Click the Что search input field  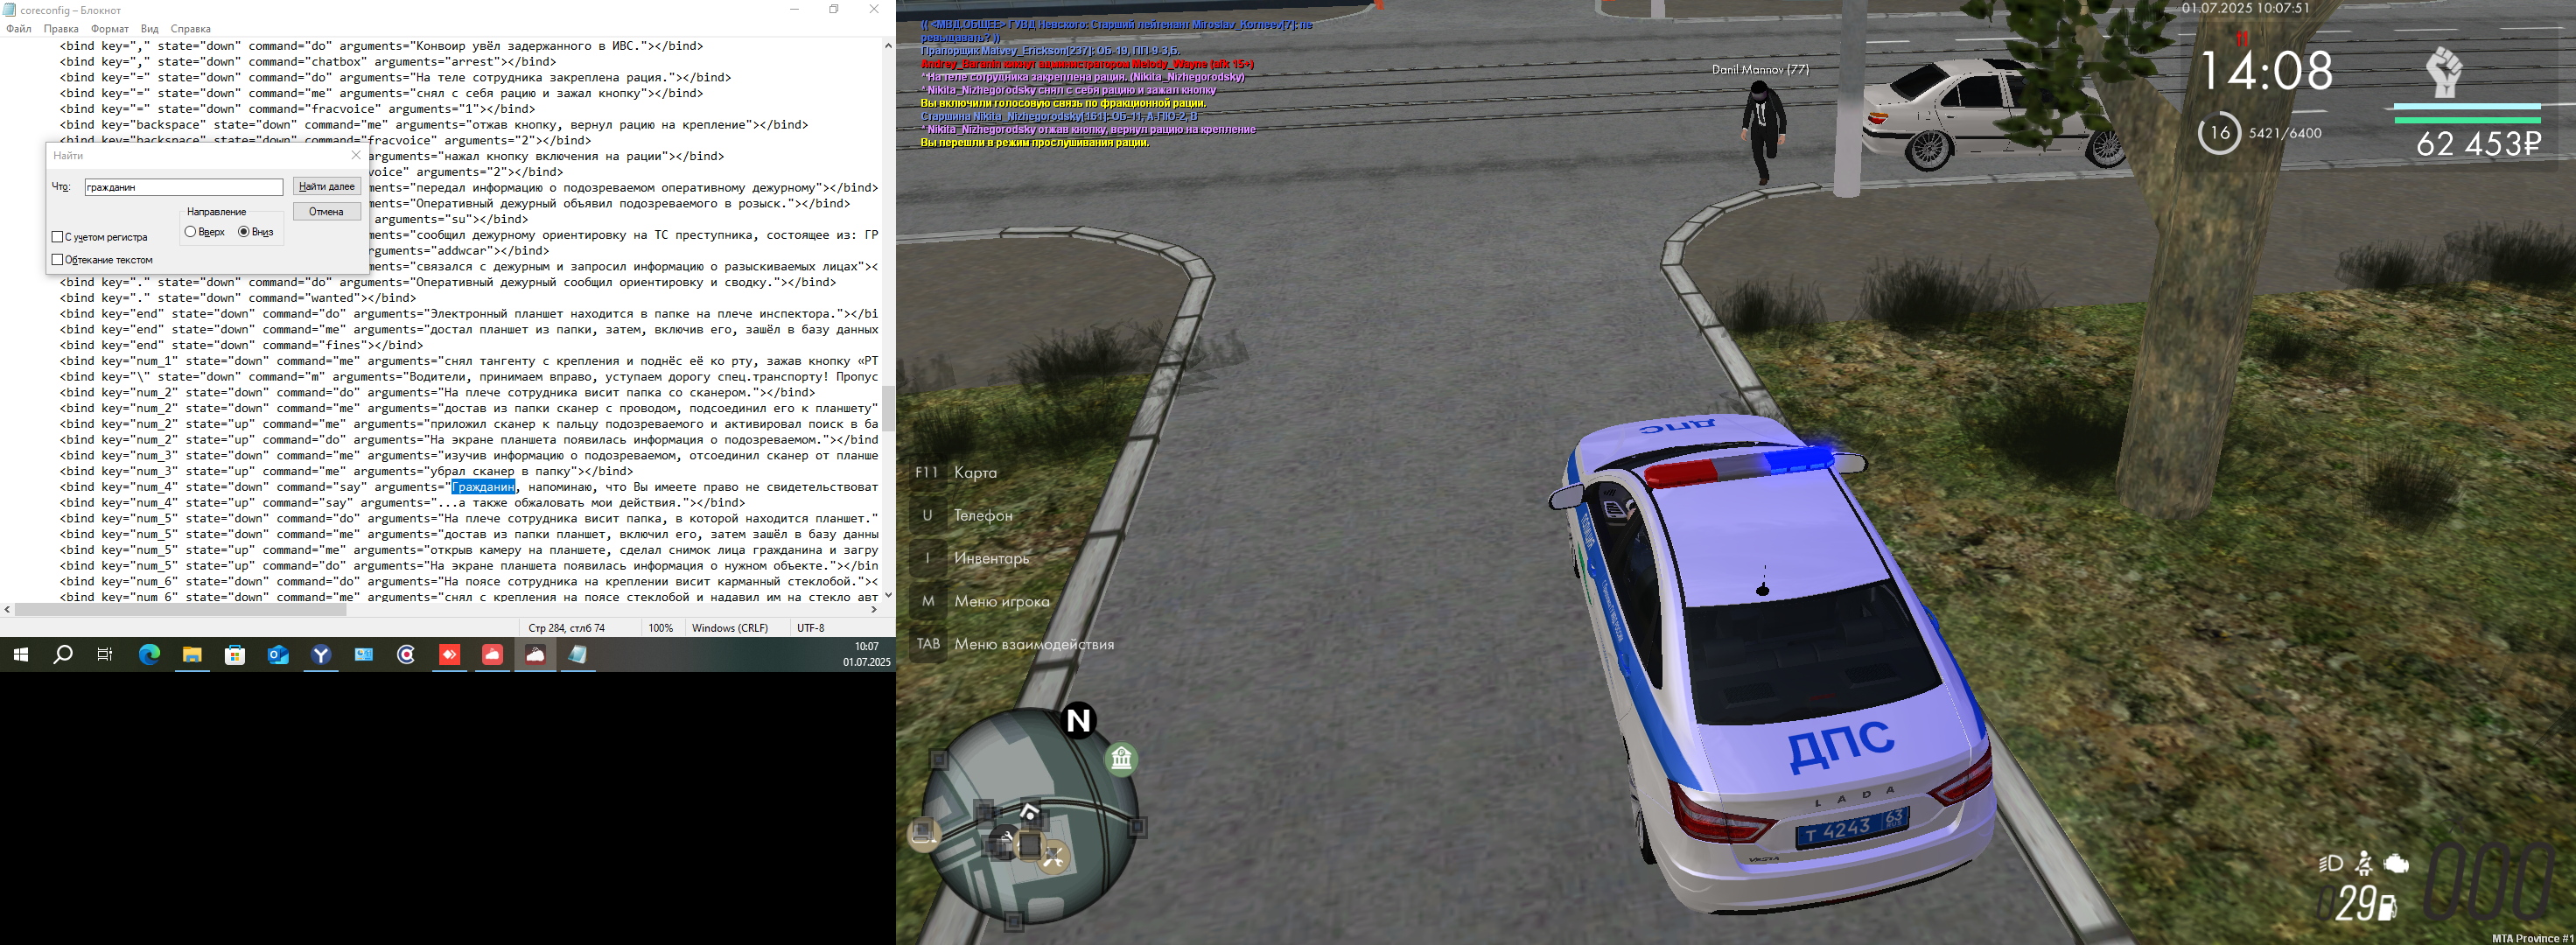click(x=184, y=187)
